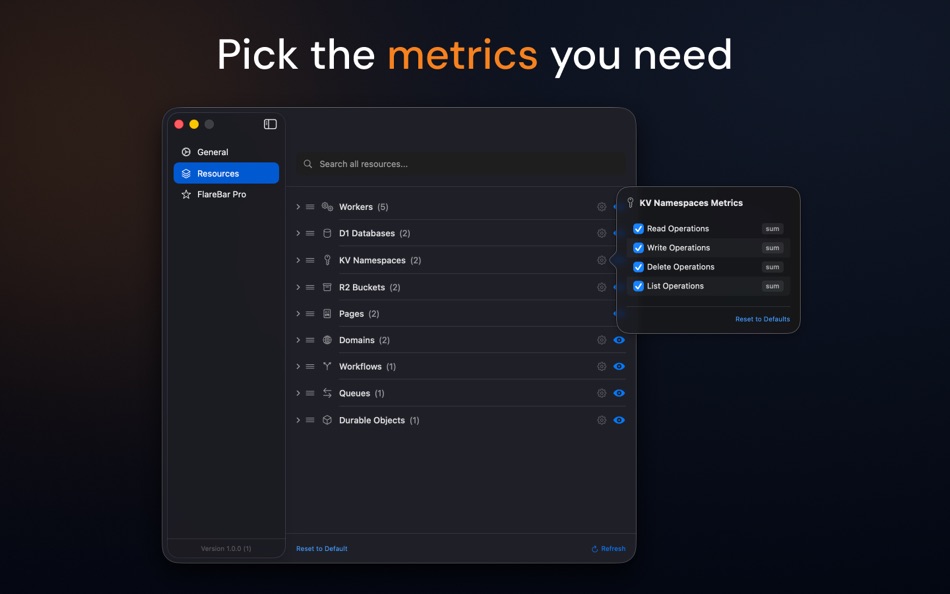Click the Search all resources field
Image resolution: width=950 pixels, height=594 pixels.
[x=461, y=164]
